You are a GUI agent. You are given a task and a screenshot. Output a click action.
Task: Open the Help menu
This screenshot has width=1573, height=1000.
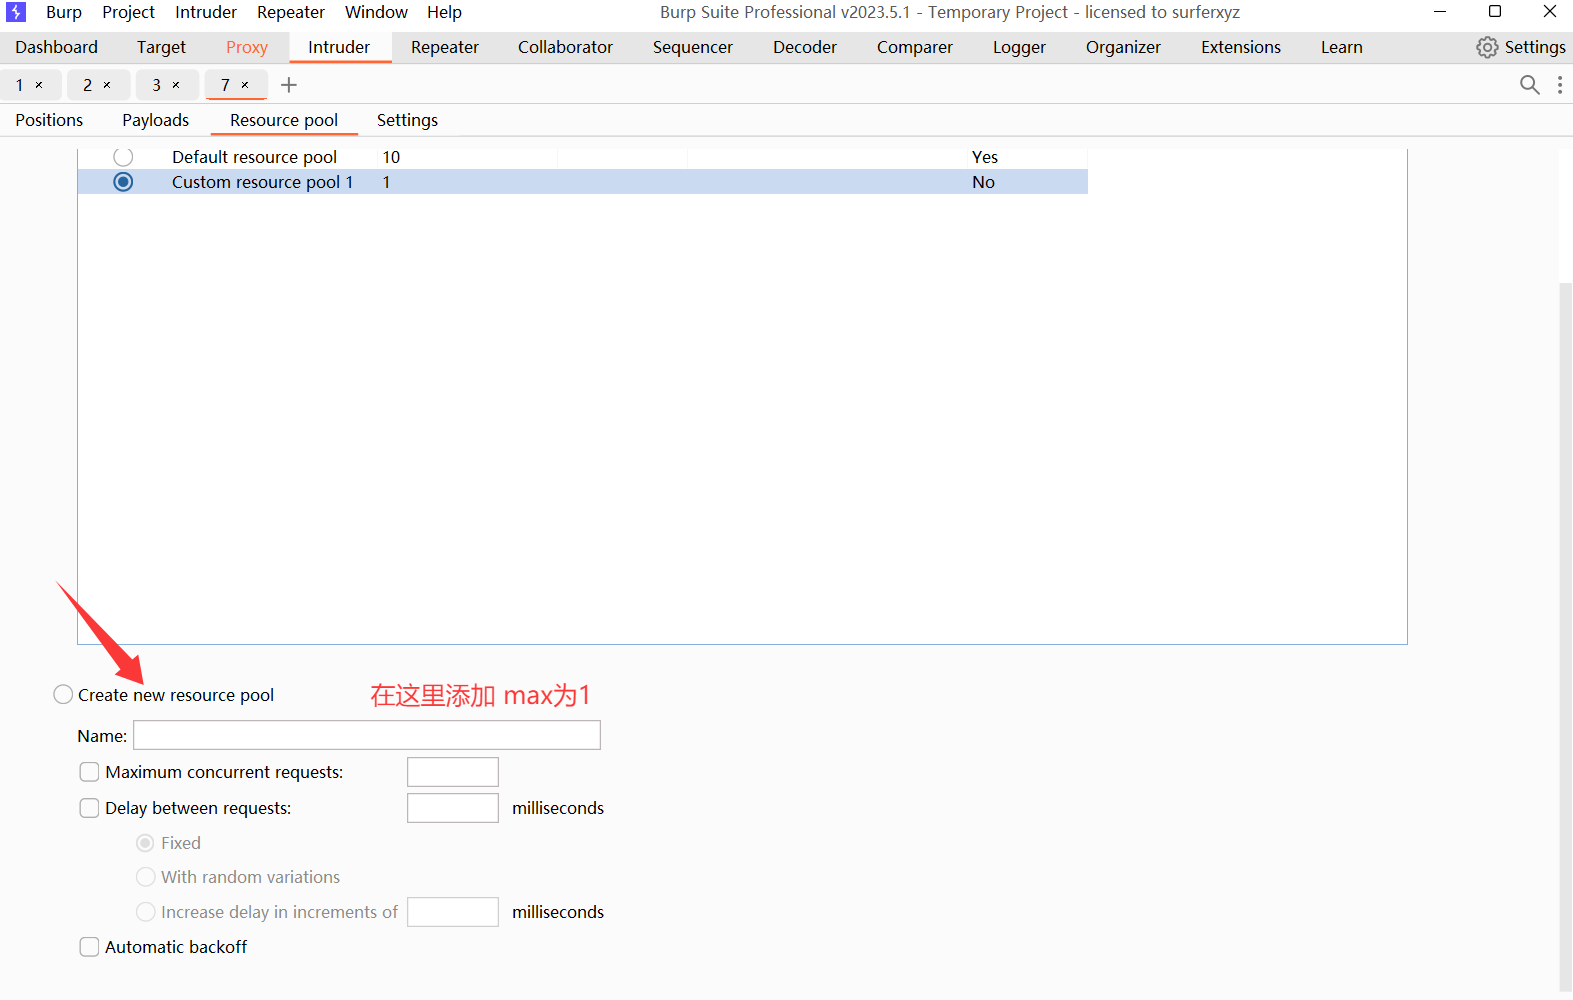pyautogui.click(x=444, y=12)
